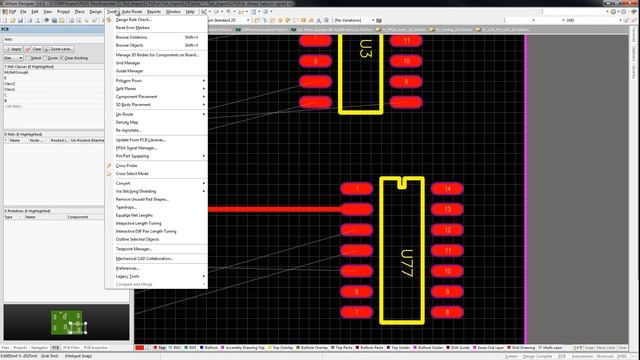Viewport: 640px width, 360px height.
Task: Click the icon next to No Variations dropdown
Action: point(379,20)
